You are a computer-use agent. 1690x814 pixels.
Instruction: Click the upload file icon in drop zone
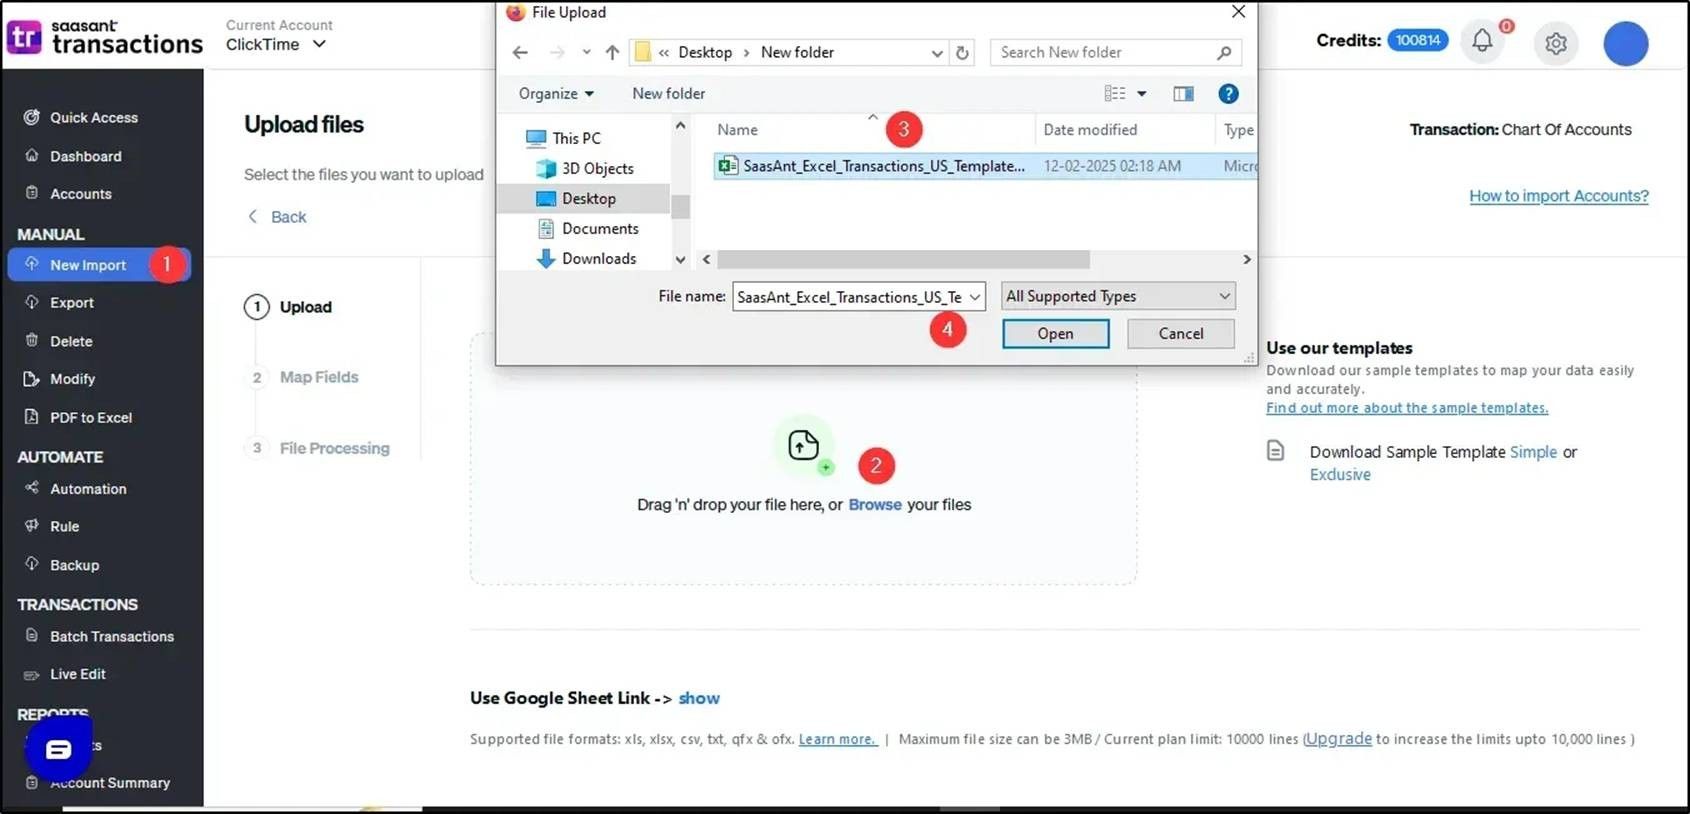pyautogui.click(x=803, y=445)
